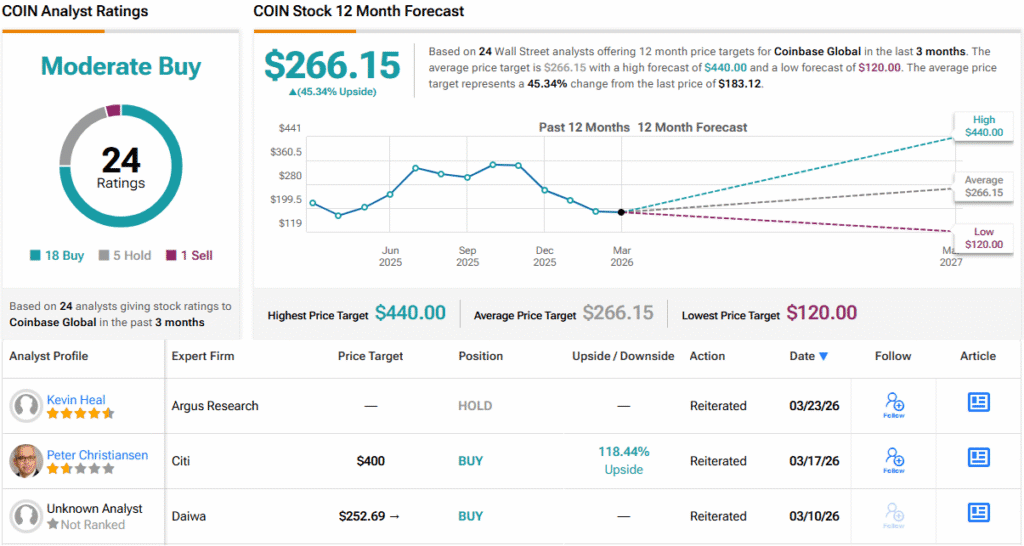Screen dimensions: 1024x546
Task: Follow analyst Kevin Heal icon
Action: tap(894, 405)
